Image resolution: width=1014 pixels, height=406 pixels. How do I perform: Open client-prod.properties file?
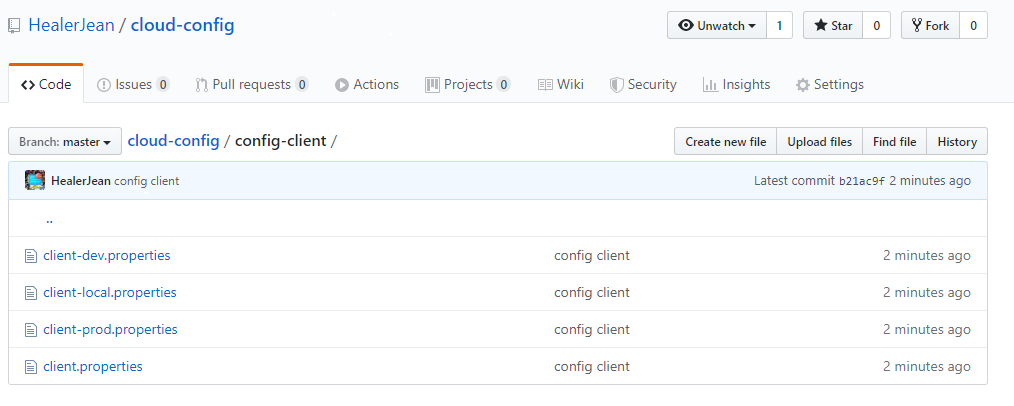pos(110,329)
